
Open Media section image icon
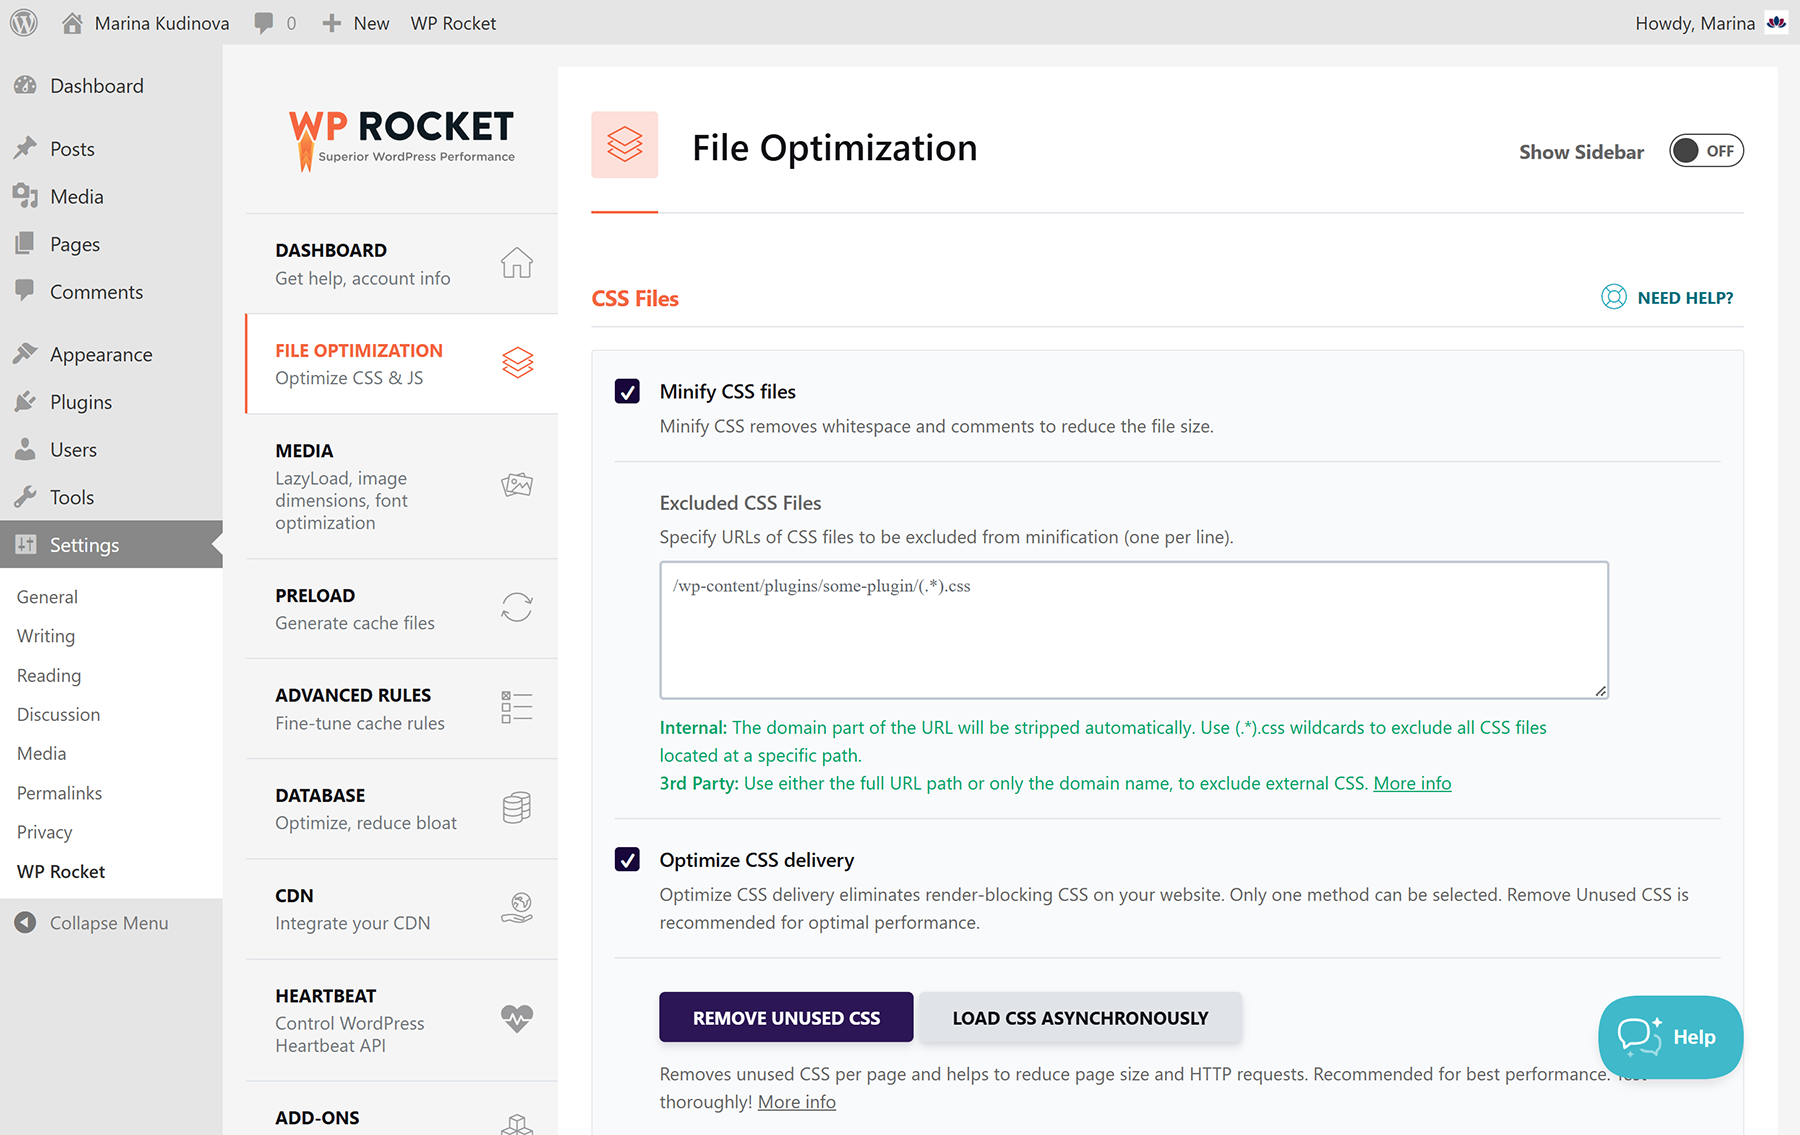click(516, 486)
